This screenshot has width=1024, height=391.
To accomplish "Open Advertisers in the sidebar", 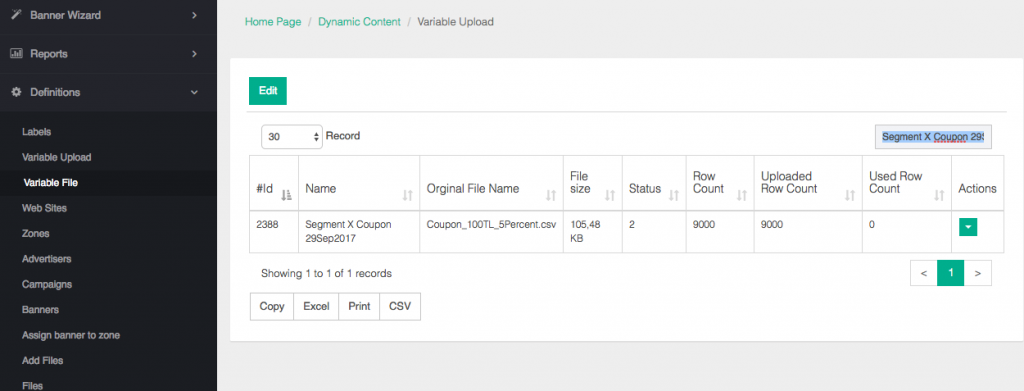I will tap(46, 258).
